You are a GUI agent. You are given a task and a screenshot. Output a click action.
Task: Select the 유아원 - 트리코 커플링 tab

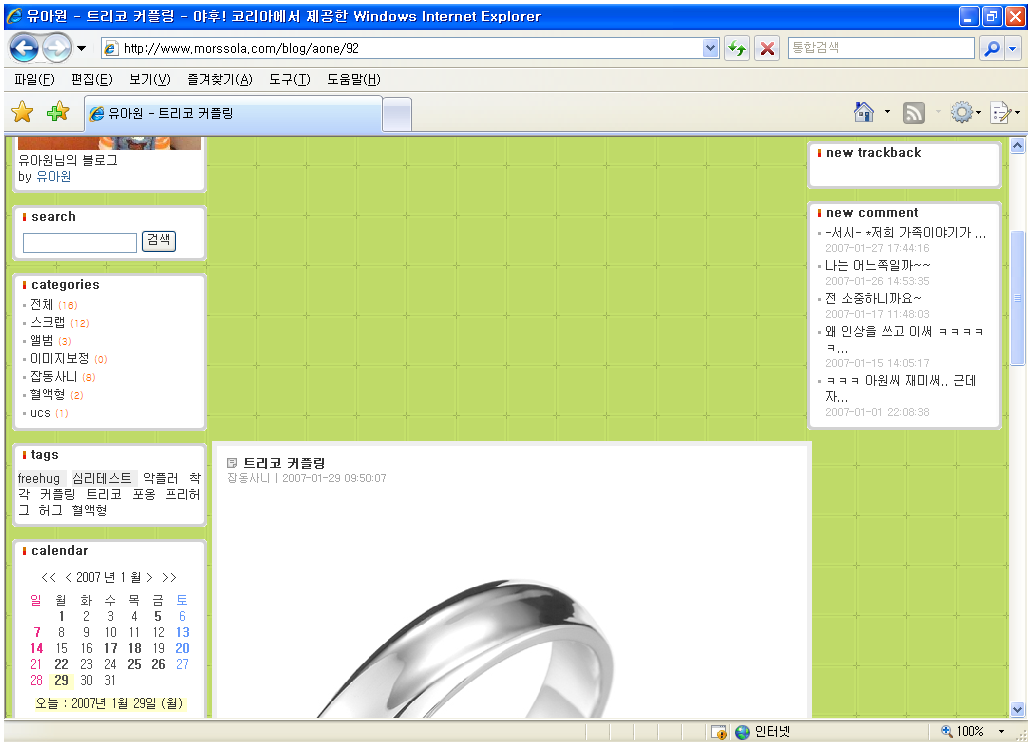click(x=234, y=114)
